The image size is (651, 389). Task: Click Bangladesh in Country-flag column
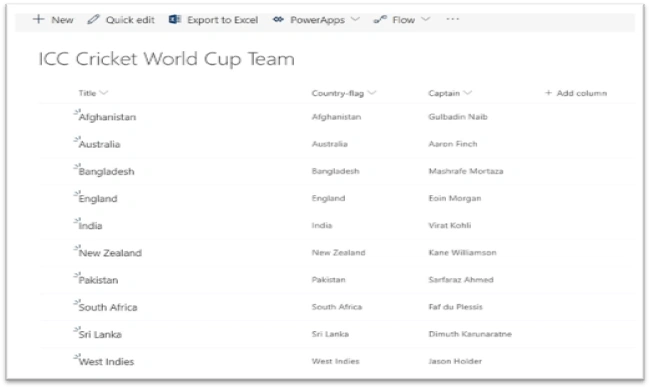pyautogui.click(x=335, y=171)
